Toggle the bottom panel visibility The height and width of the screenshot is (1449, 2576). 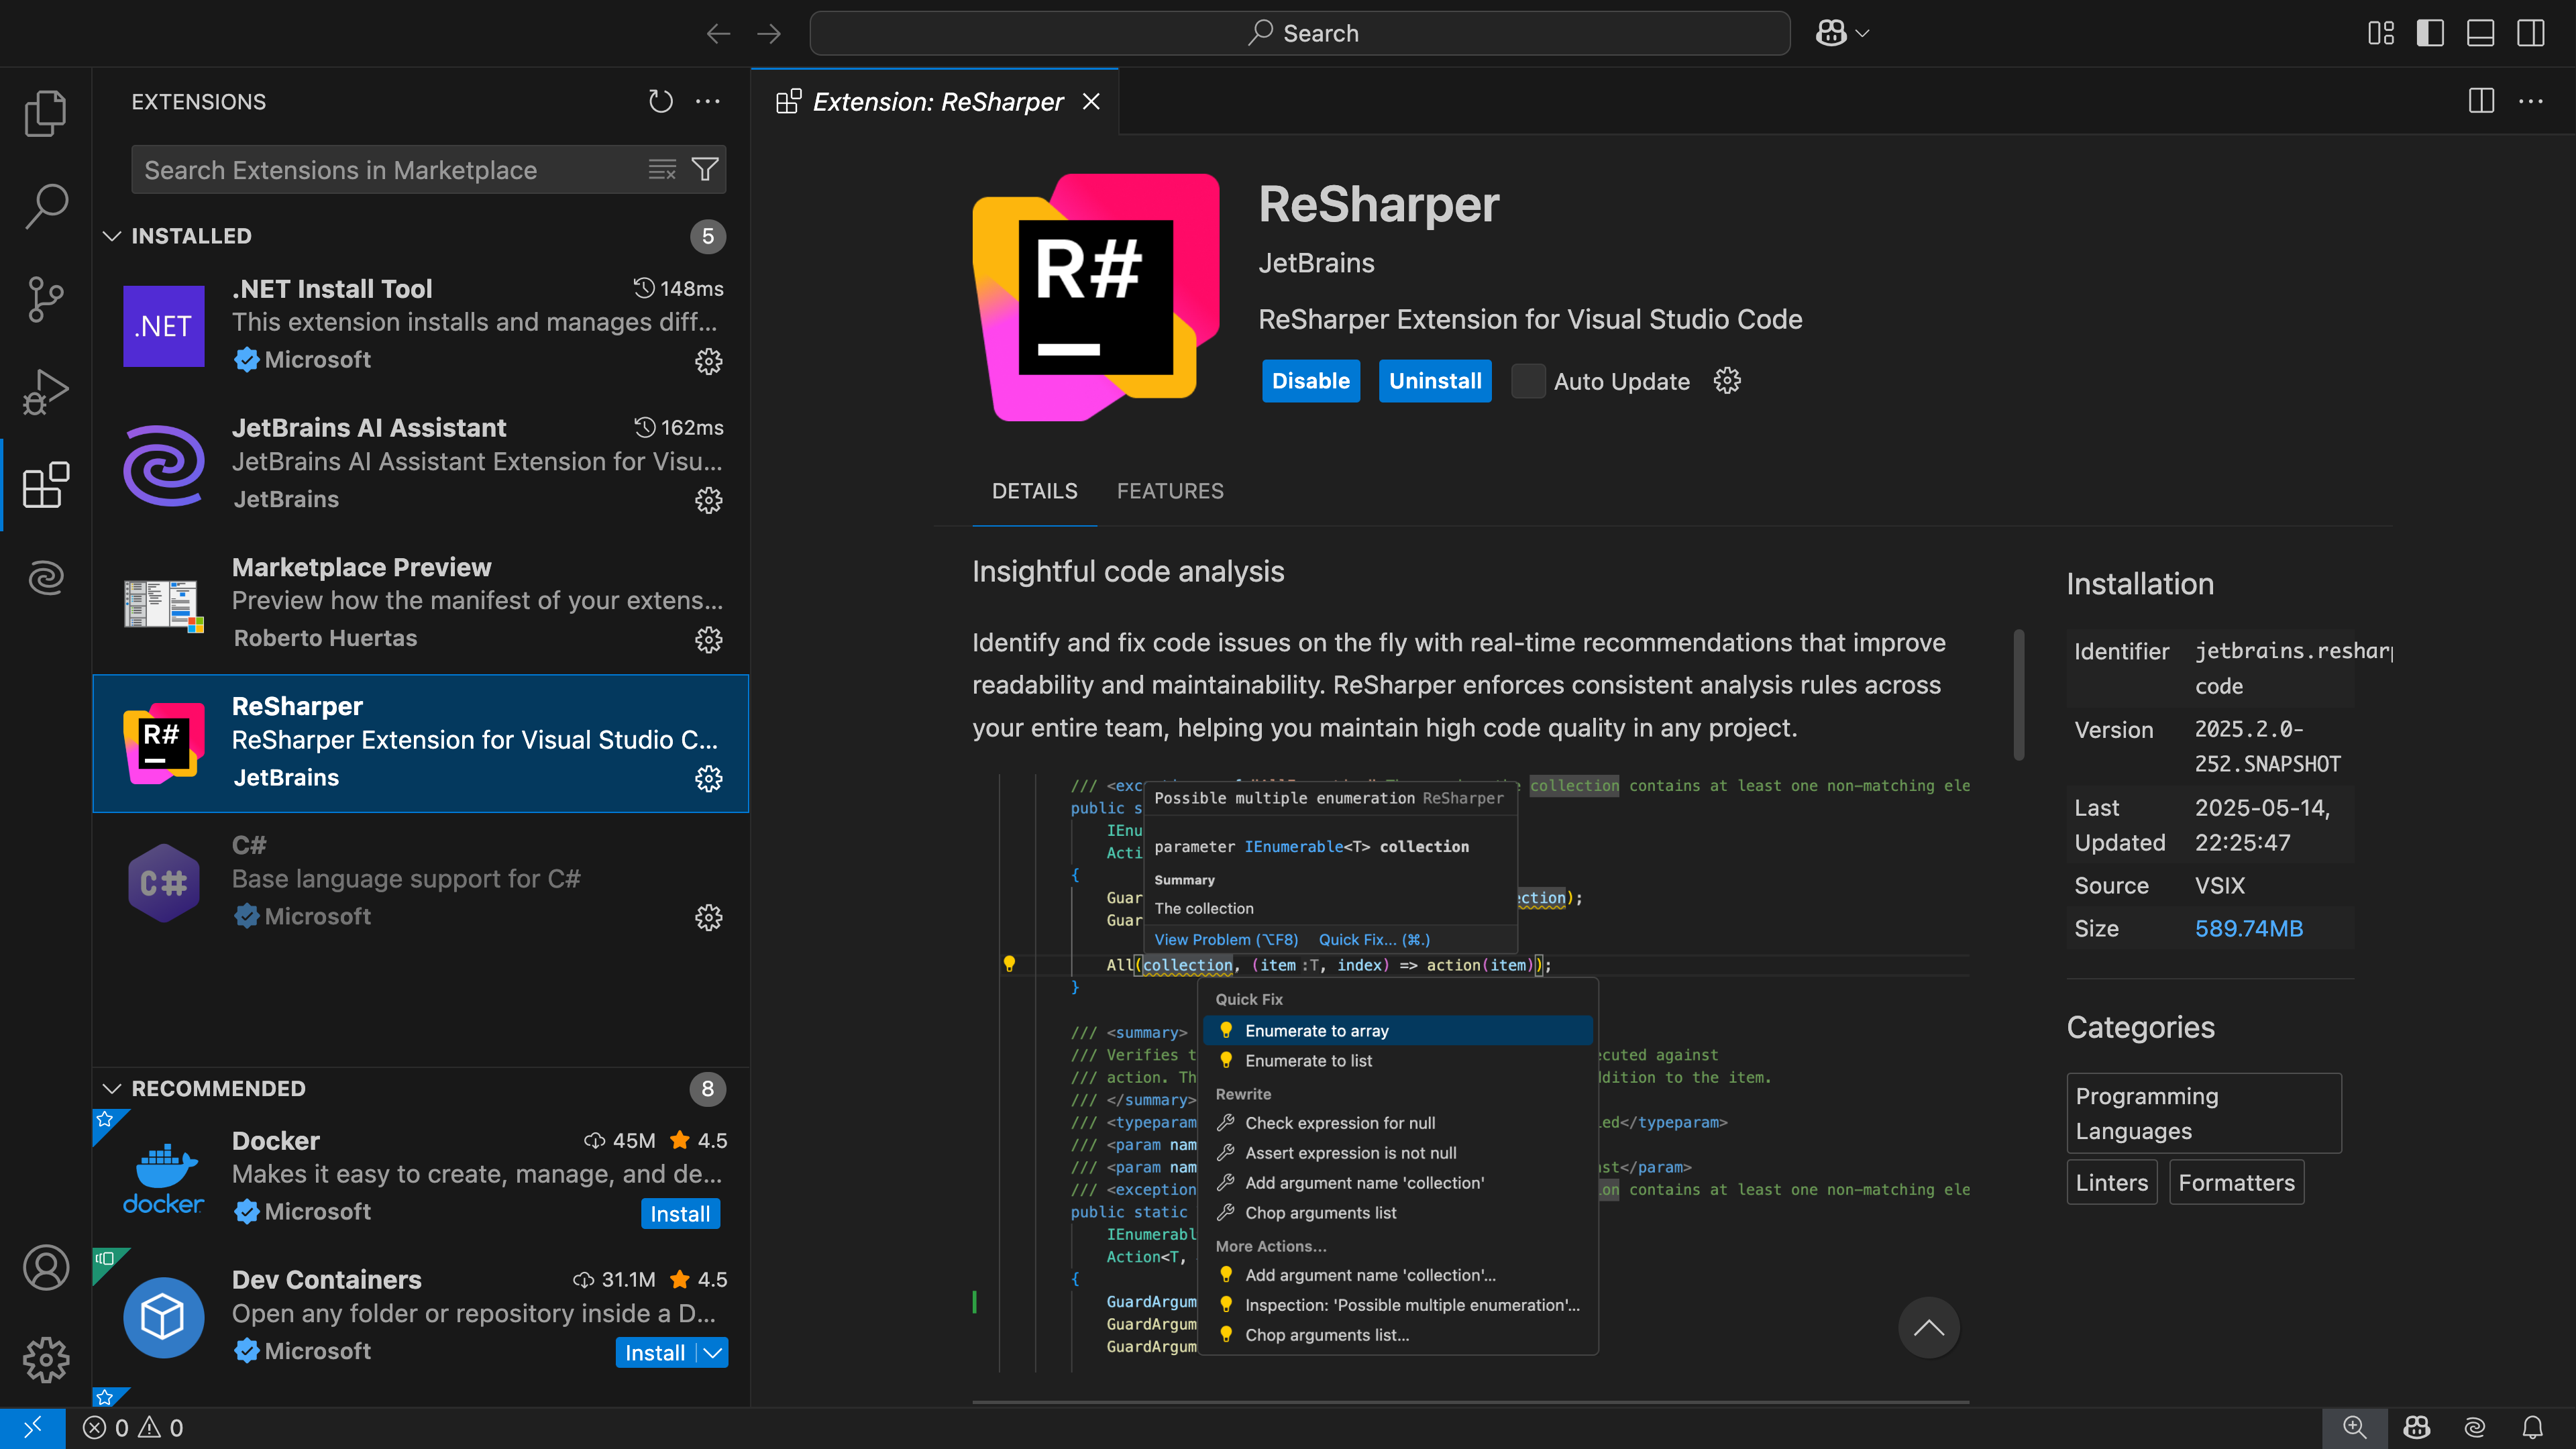2480,33
